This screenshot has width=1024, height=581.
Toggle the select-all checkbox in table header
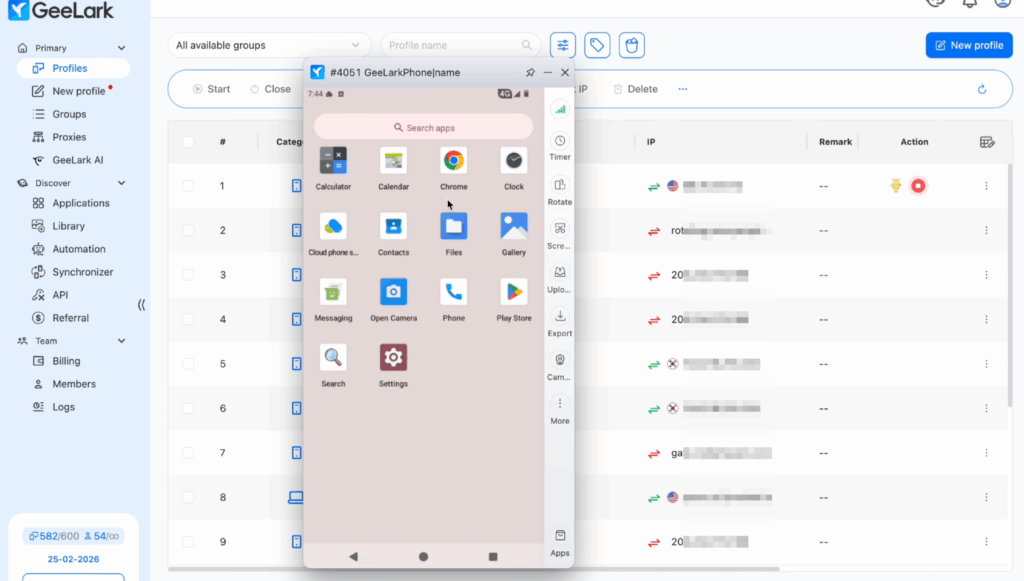click(188, 142)
